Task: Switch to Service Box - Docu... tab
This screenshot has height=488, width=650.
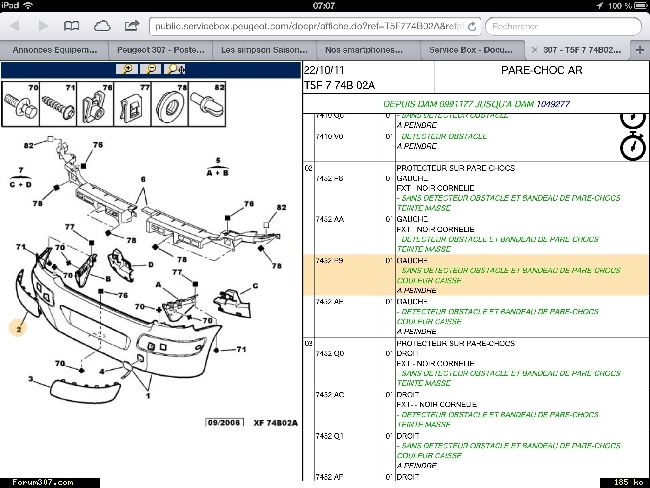Action: [x=471, y=50]
